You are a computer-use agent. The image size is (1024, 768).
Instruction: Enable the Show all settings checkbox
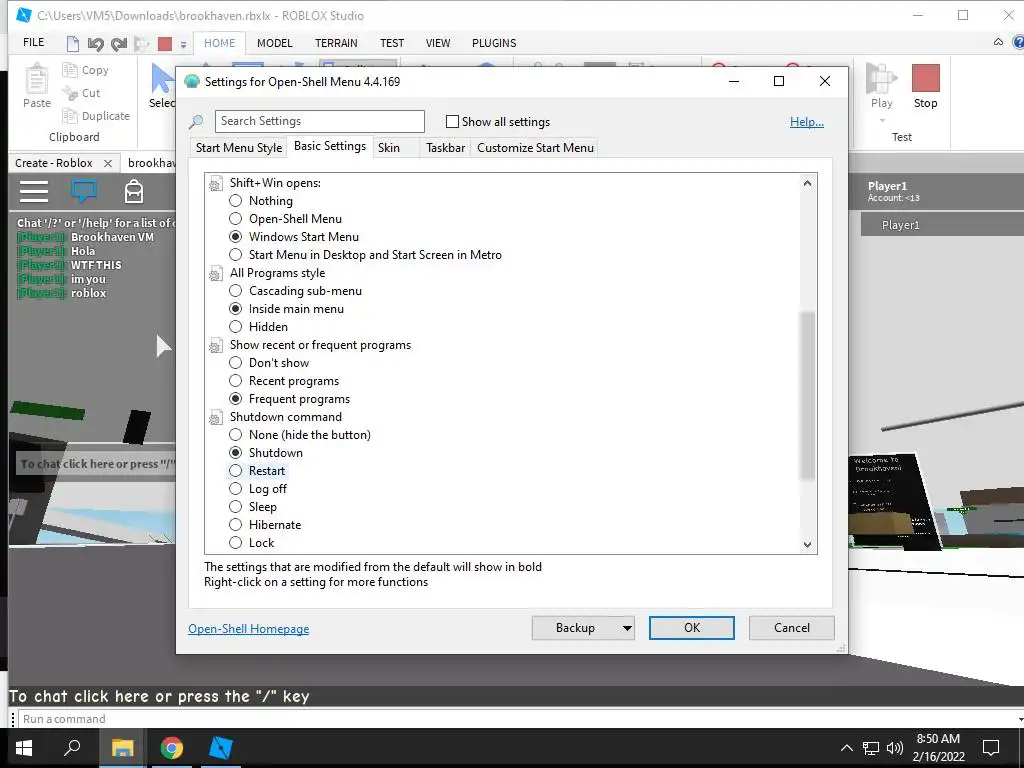[x=452, y=121]
